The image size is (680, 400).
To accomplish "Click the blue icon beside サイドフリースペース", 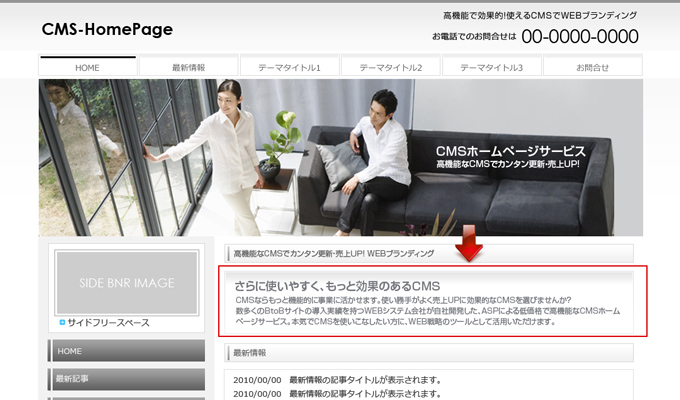I will [62, 322].
